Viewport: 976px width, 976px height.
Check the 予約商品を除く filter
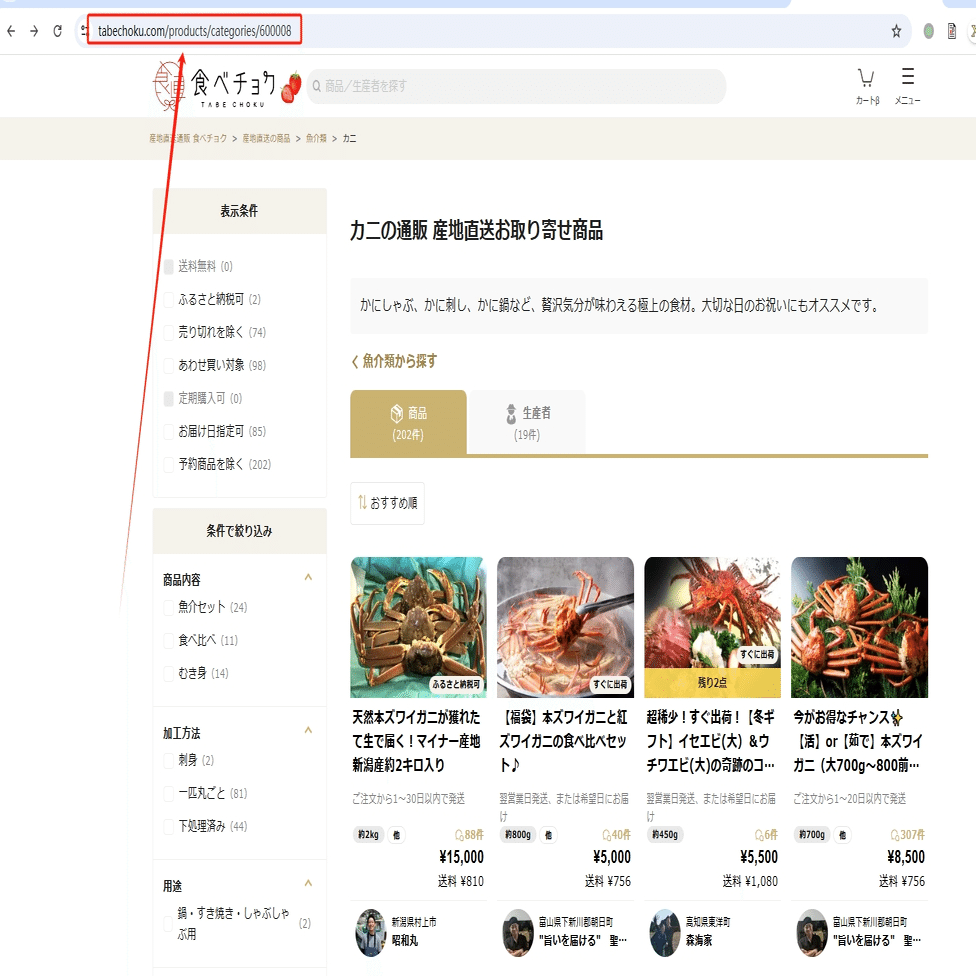pyautogui.click(x=169, y=464)
